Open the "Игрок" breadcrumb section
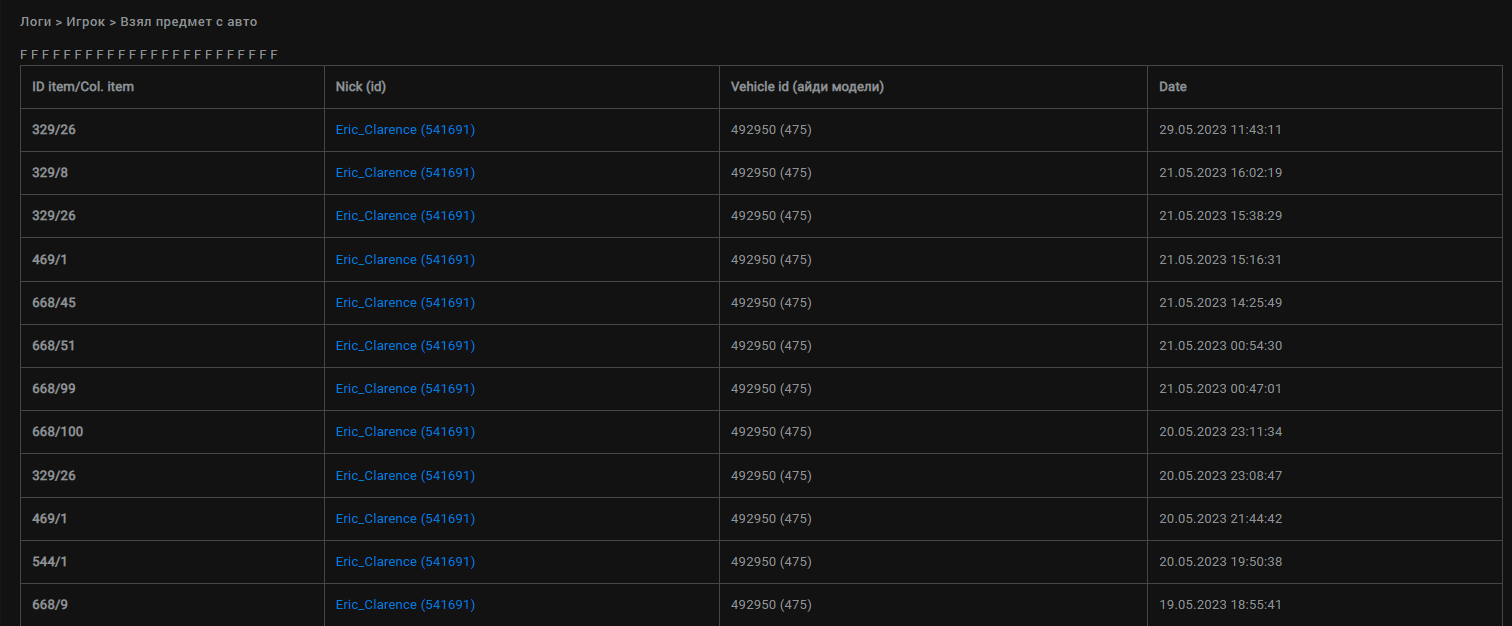Viewport: 1512px width, 626px height. [x=86, y=21]
